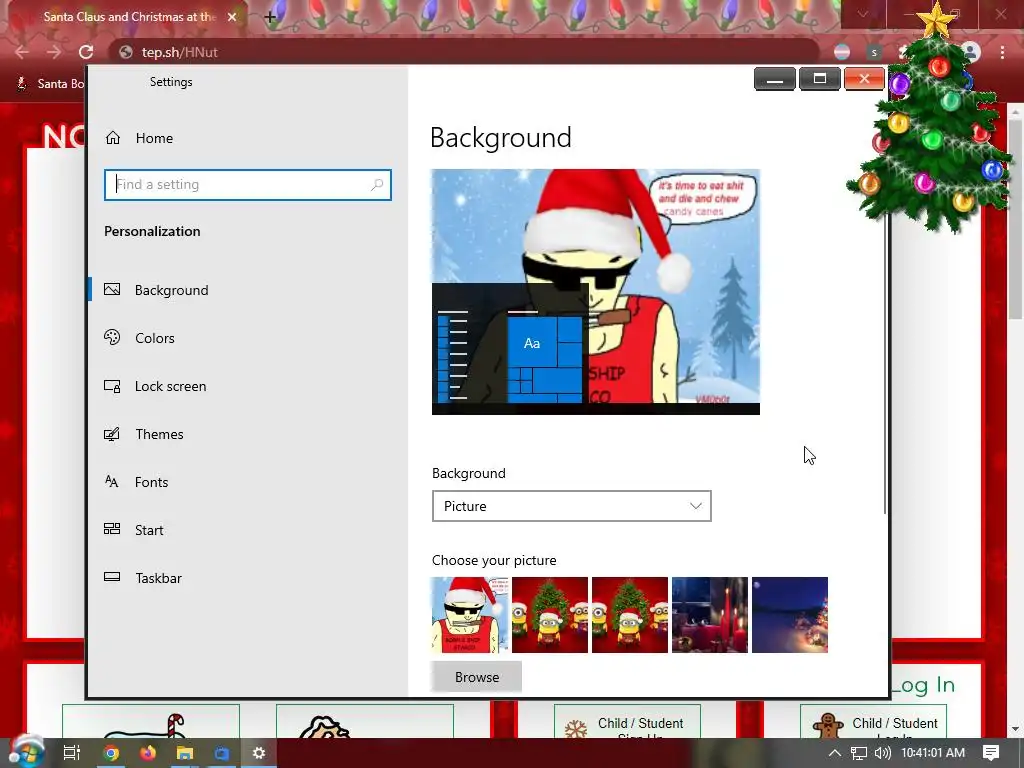Minimize the Settings window
This screenshot has width=1024, height=768.
775,79
